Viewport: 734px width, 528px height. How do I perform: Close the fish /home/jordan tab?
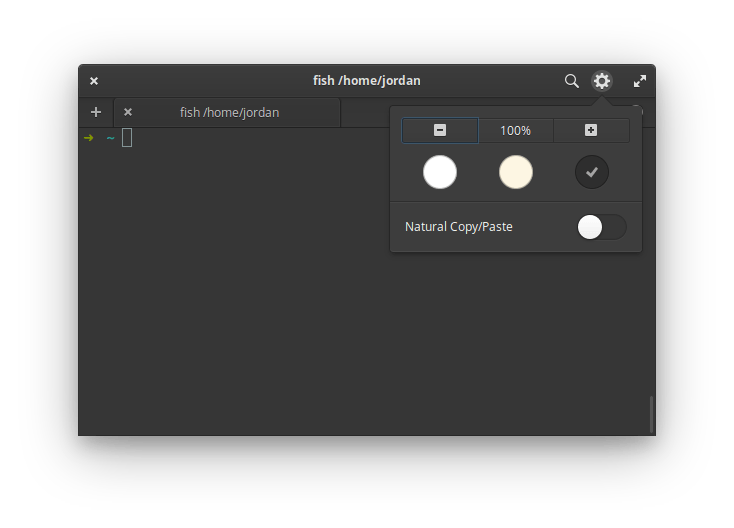128,112
